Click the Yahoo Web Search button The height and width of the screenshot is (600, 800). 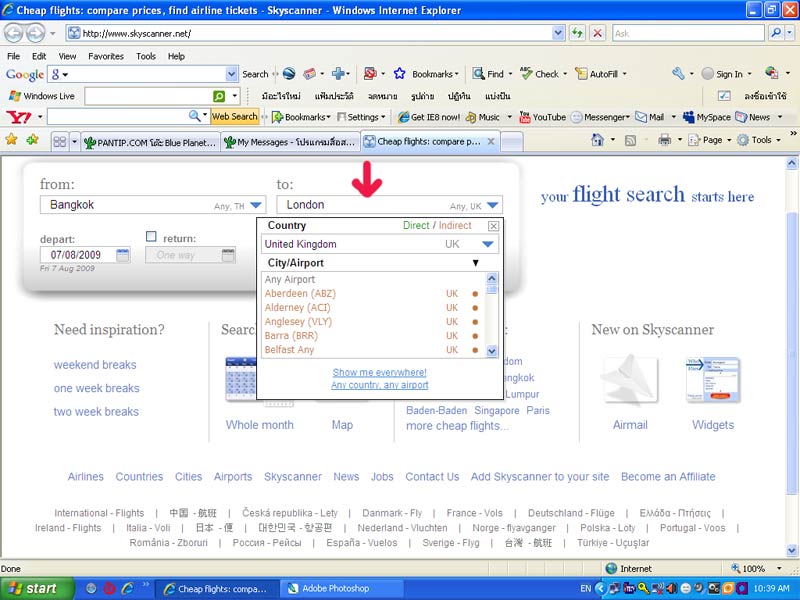pyautogui.click(x=234, y=117)
